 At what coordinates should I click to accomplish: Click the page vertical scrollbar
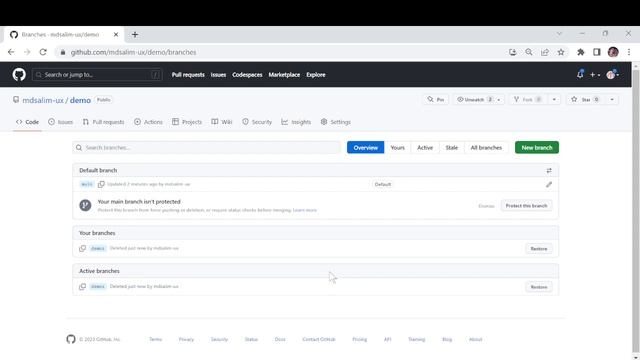click(636, 210)
